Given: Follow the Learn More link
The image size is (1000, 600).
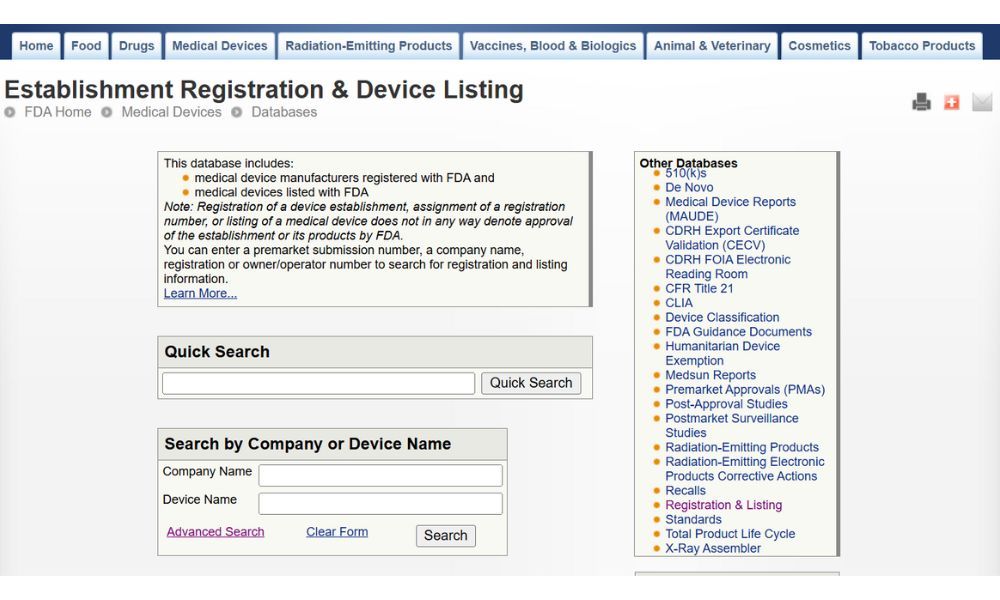Looking at the screenshot, I should coord(200,293).
